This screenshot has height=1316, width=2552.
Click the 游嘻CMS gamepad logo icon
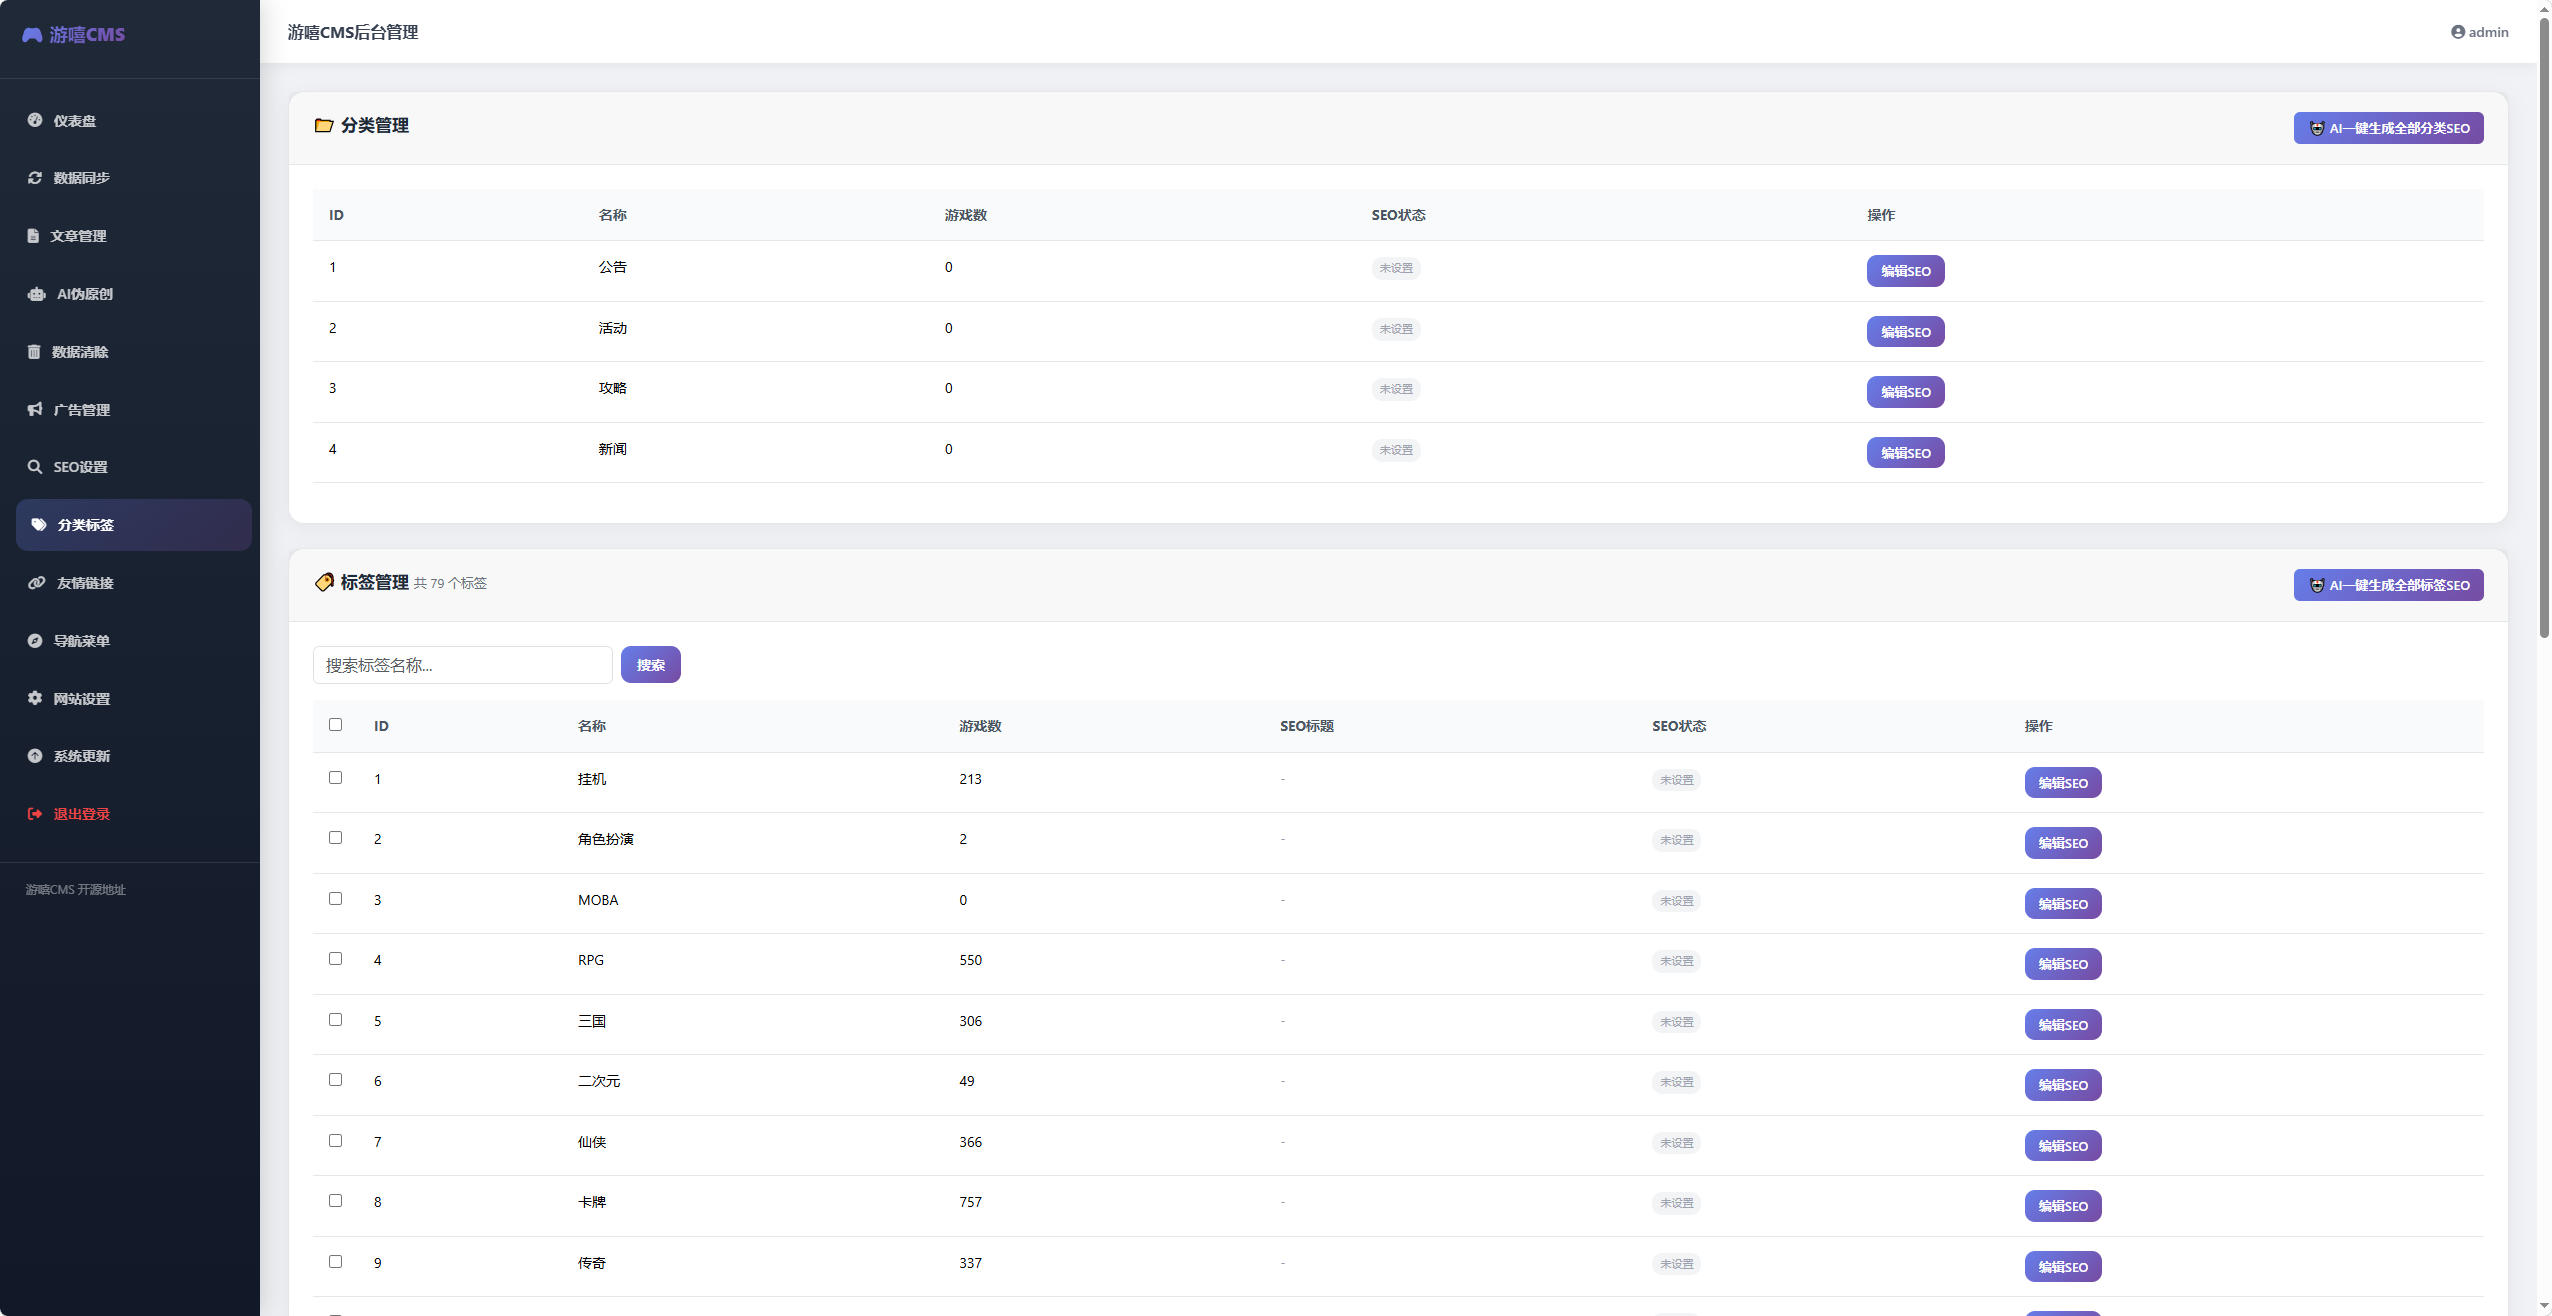pos(32,35)
